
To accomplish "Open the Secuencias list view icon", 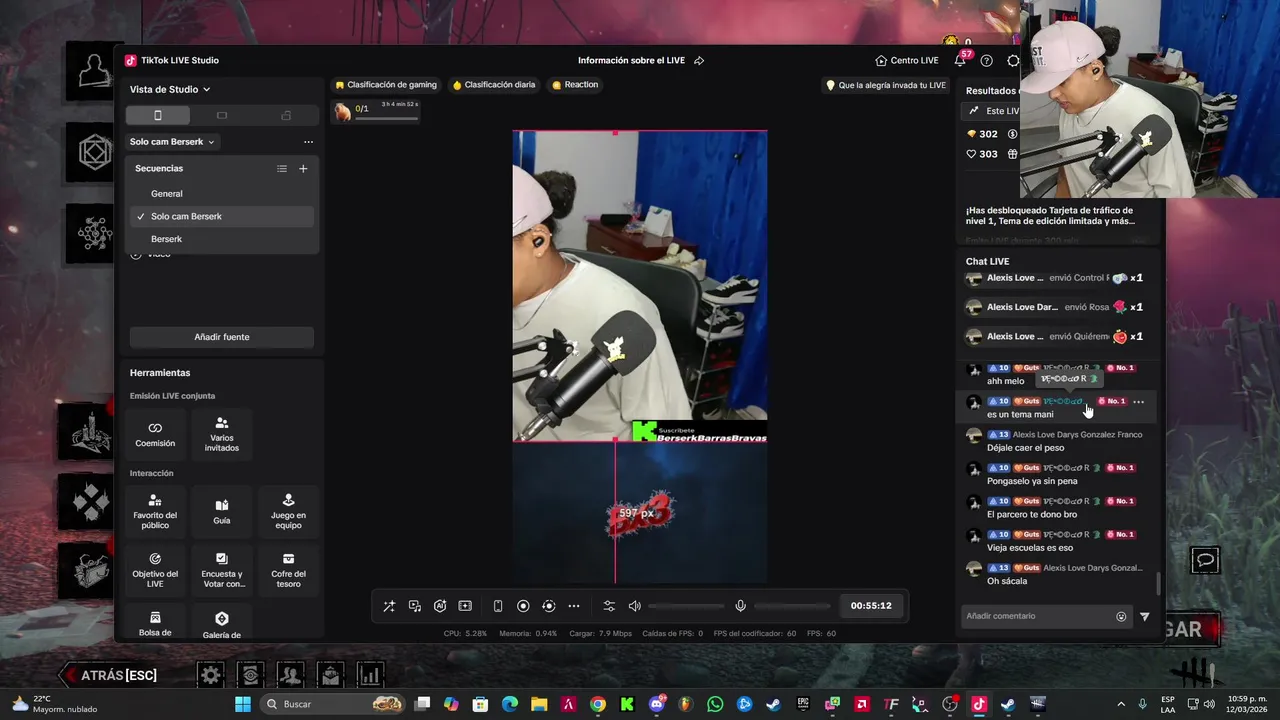I will pyautogui.click(x=282, y=169).
